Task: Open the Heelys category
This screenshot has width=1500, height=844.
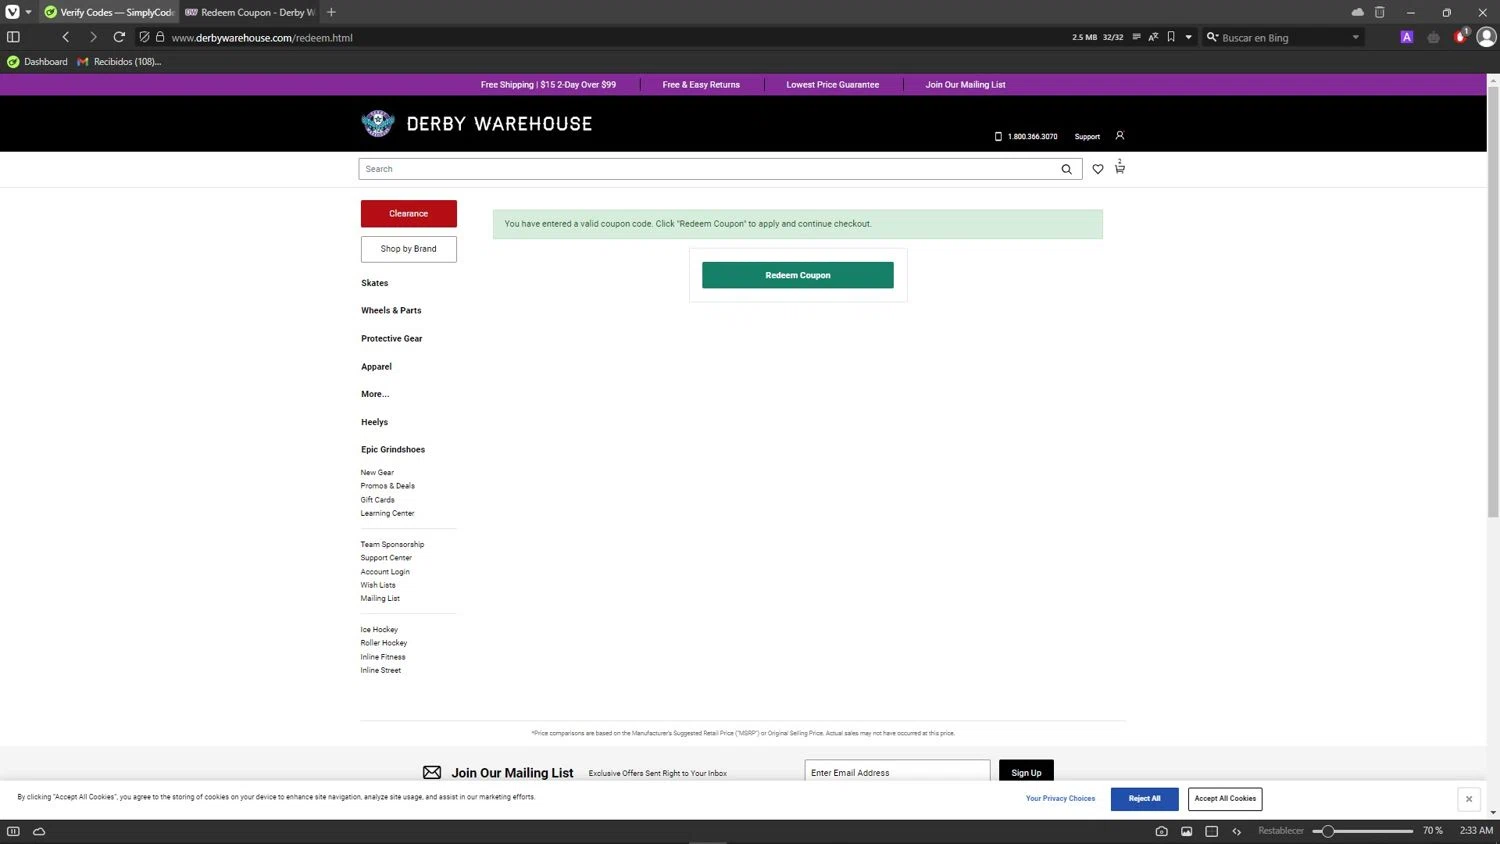Action: (x=375, y=422)
